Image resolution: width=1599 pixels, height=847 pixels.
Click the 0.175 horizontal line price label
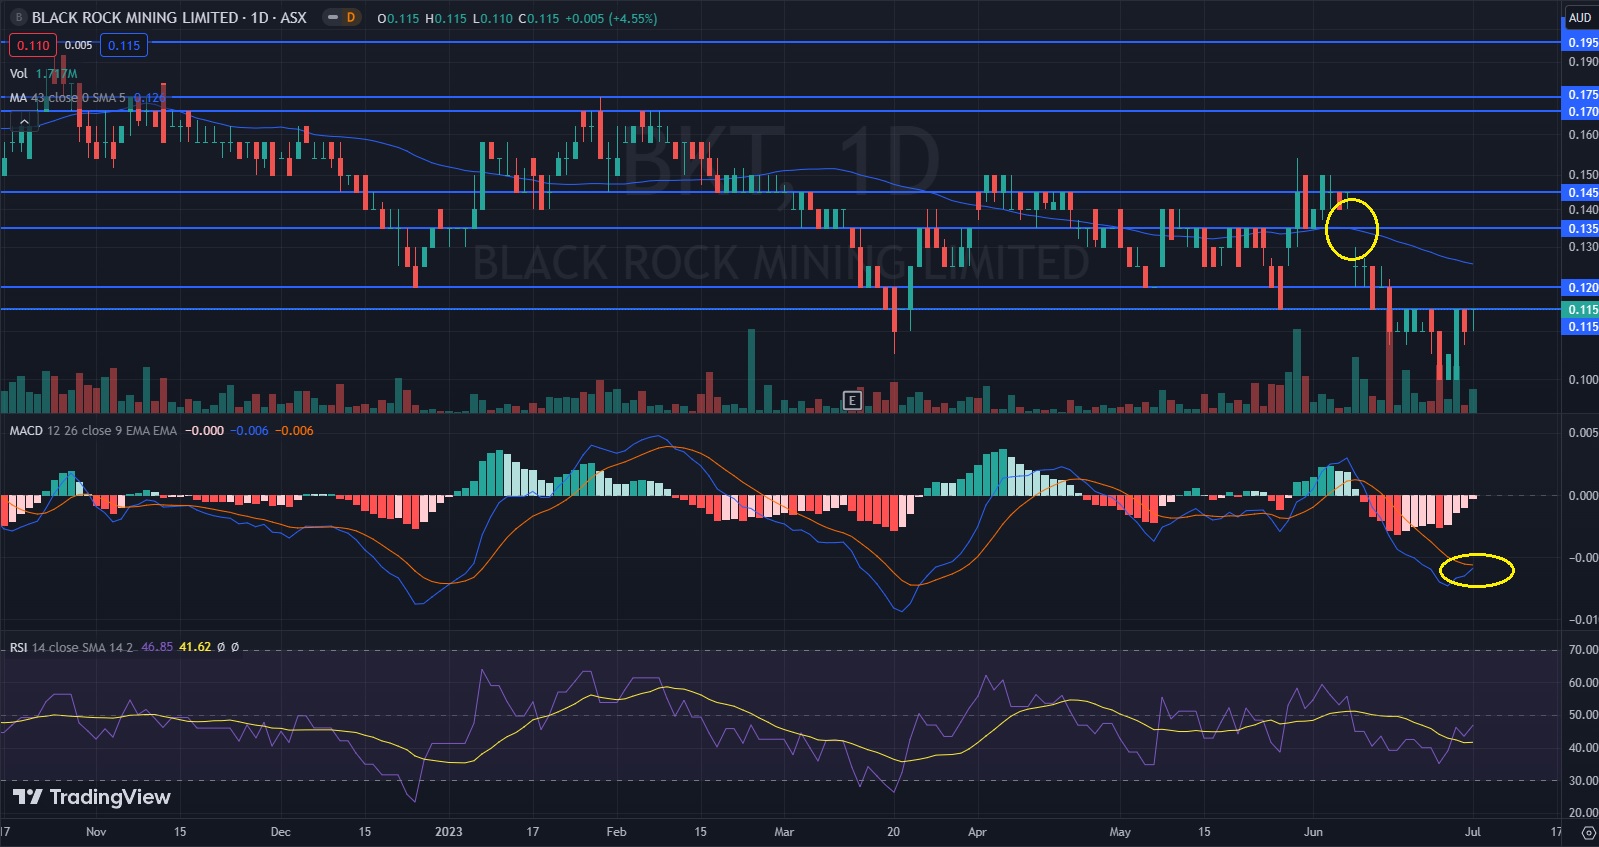point(1581,95)
